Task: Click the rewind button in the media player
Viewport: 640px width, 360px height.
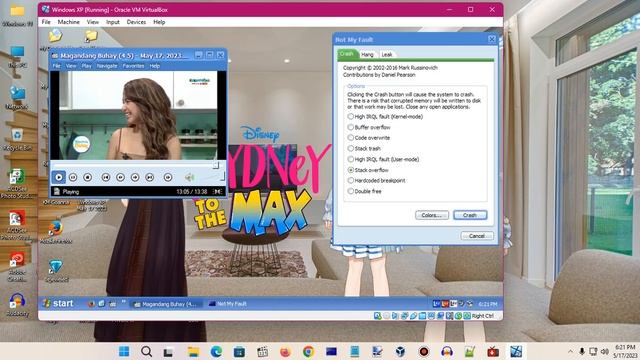Action: pyautogui.click(x=120, y=177)
